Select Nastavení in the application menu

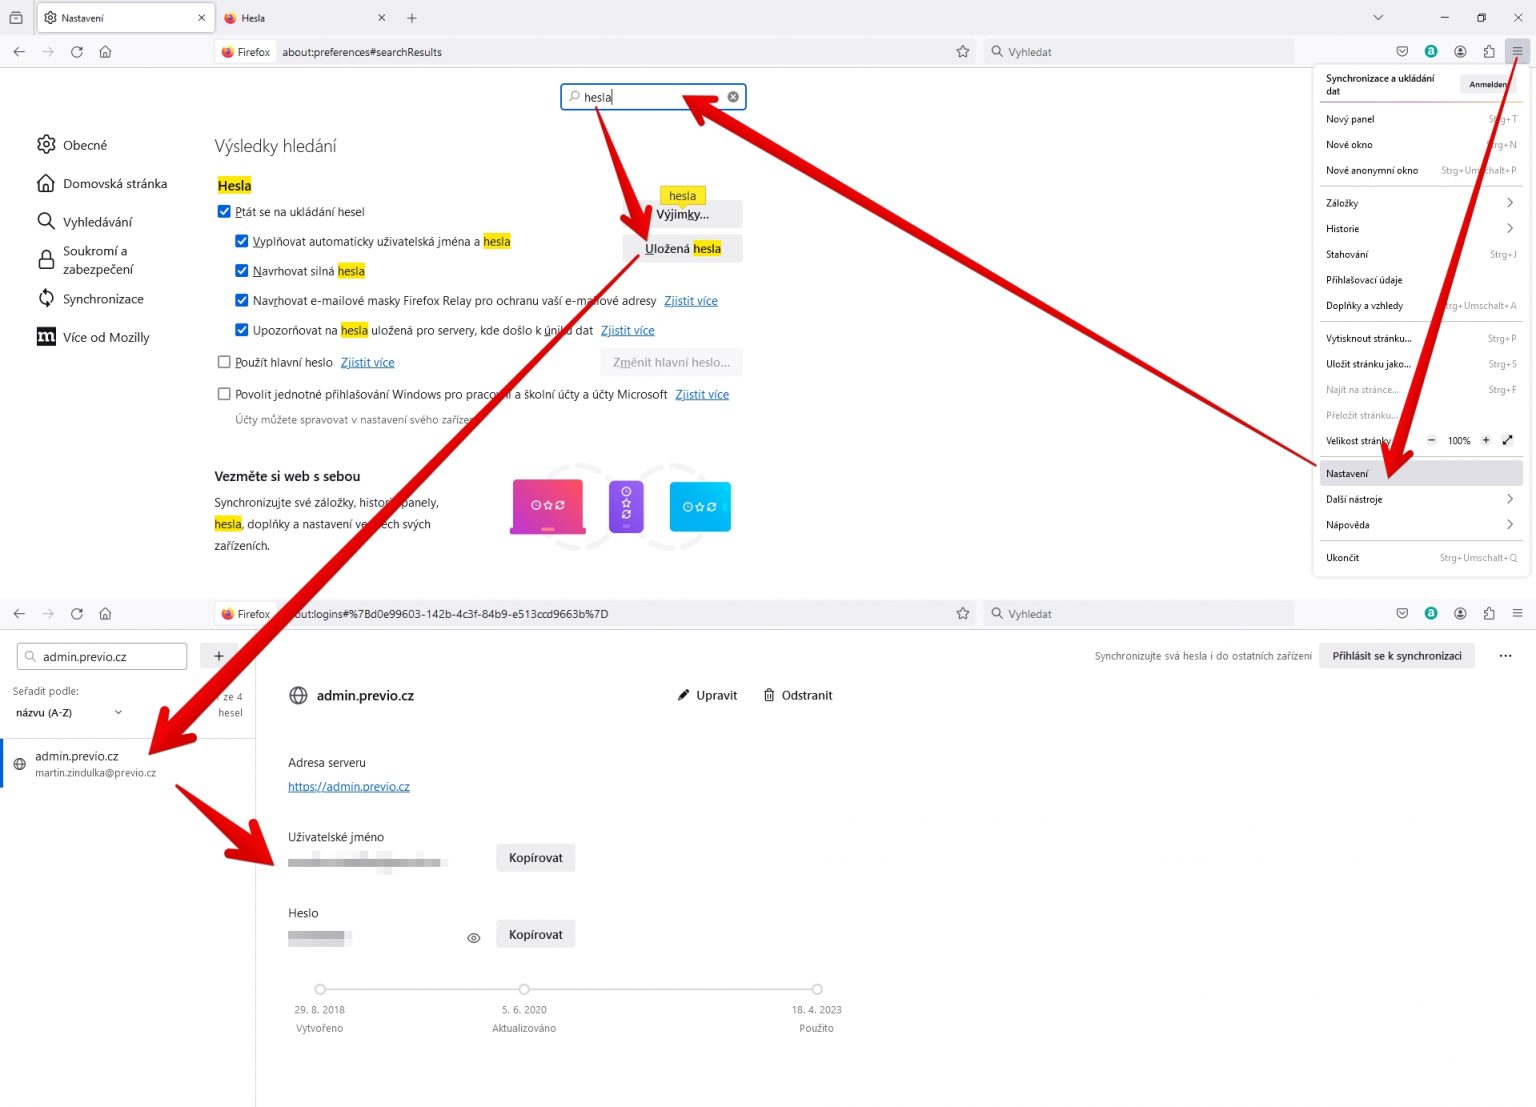click(1347, 472)
